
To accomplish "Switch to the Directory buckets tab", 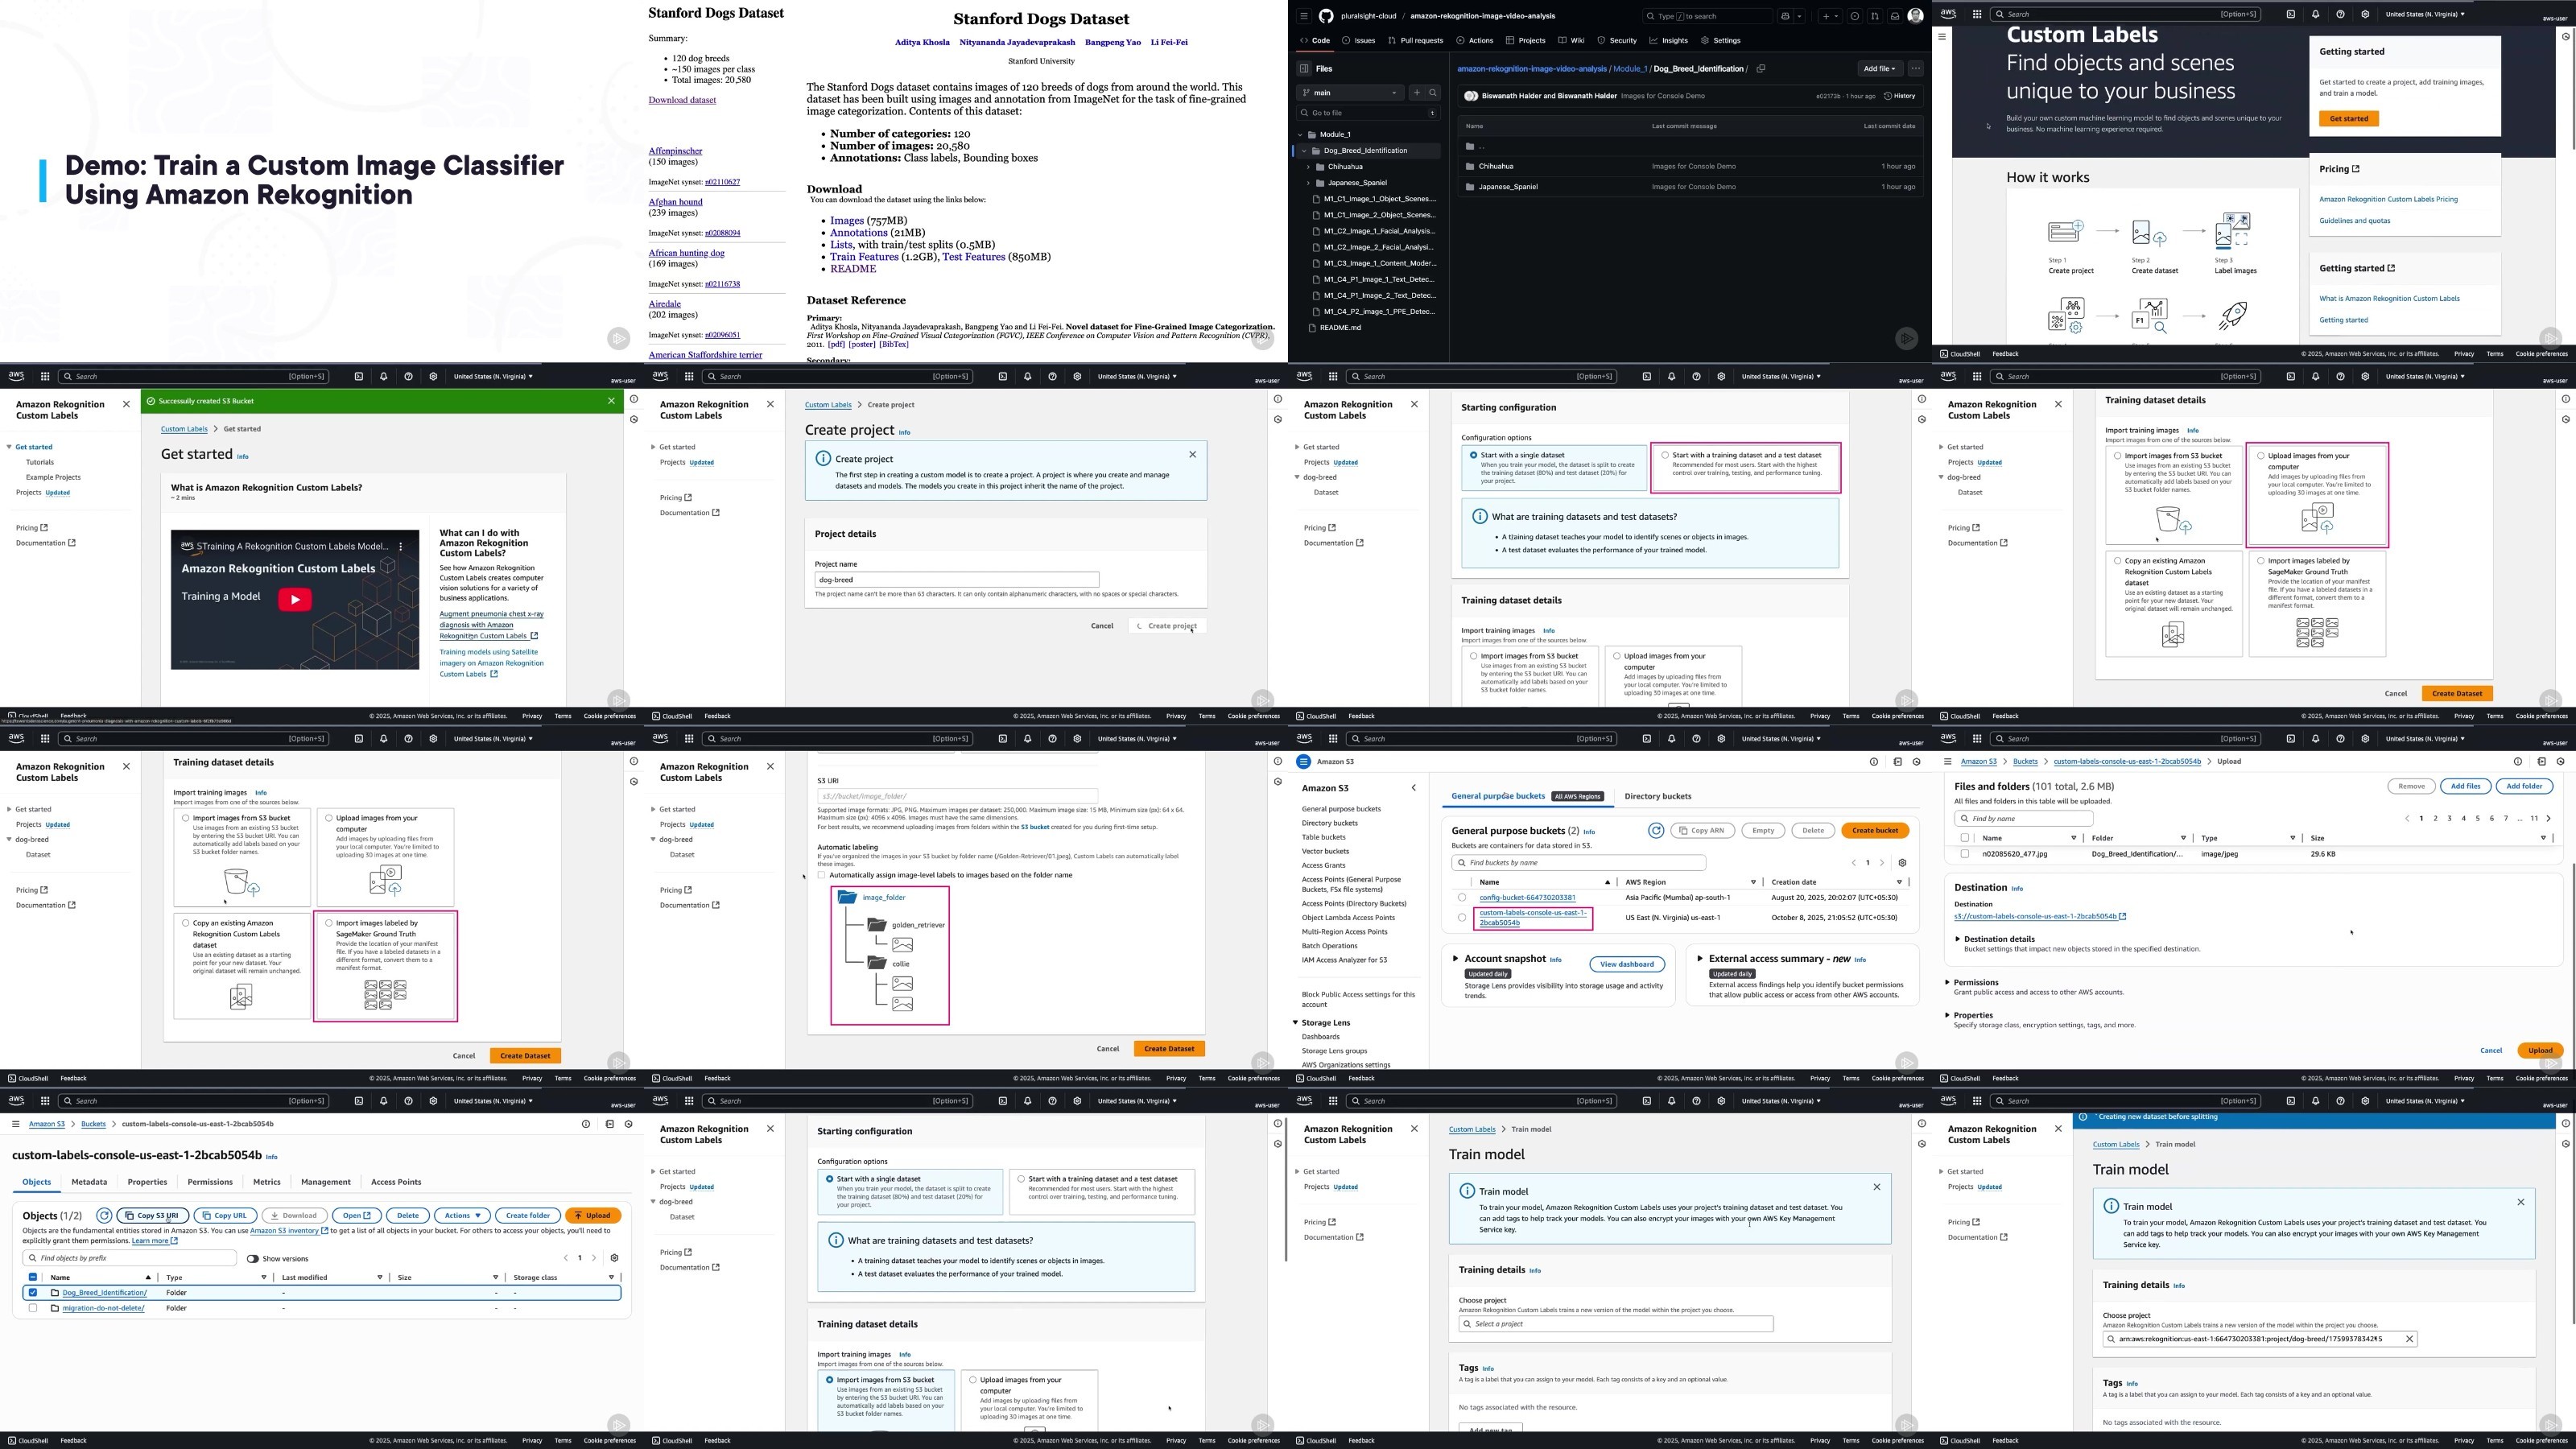I will [1658, 797].
